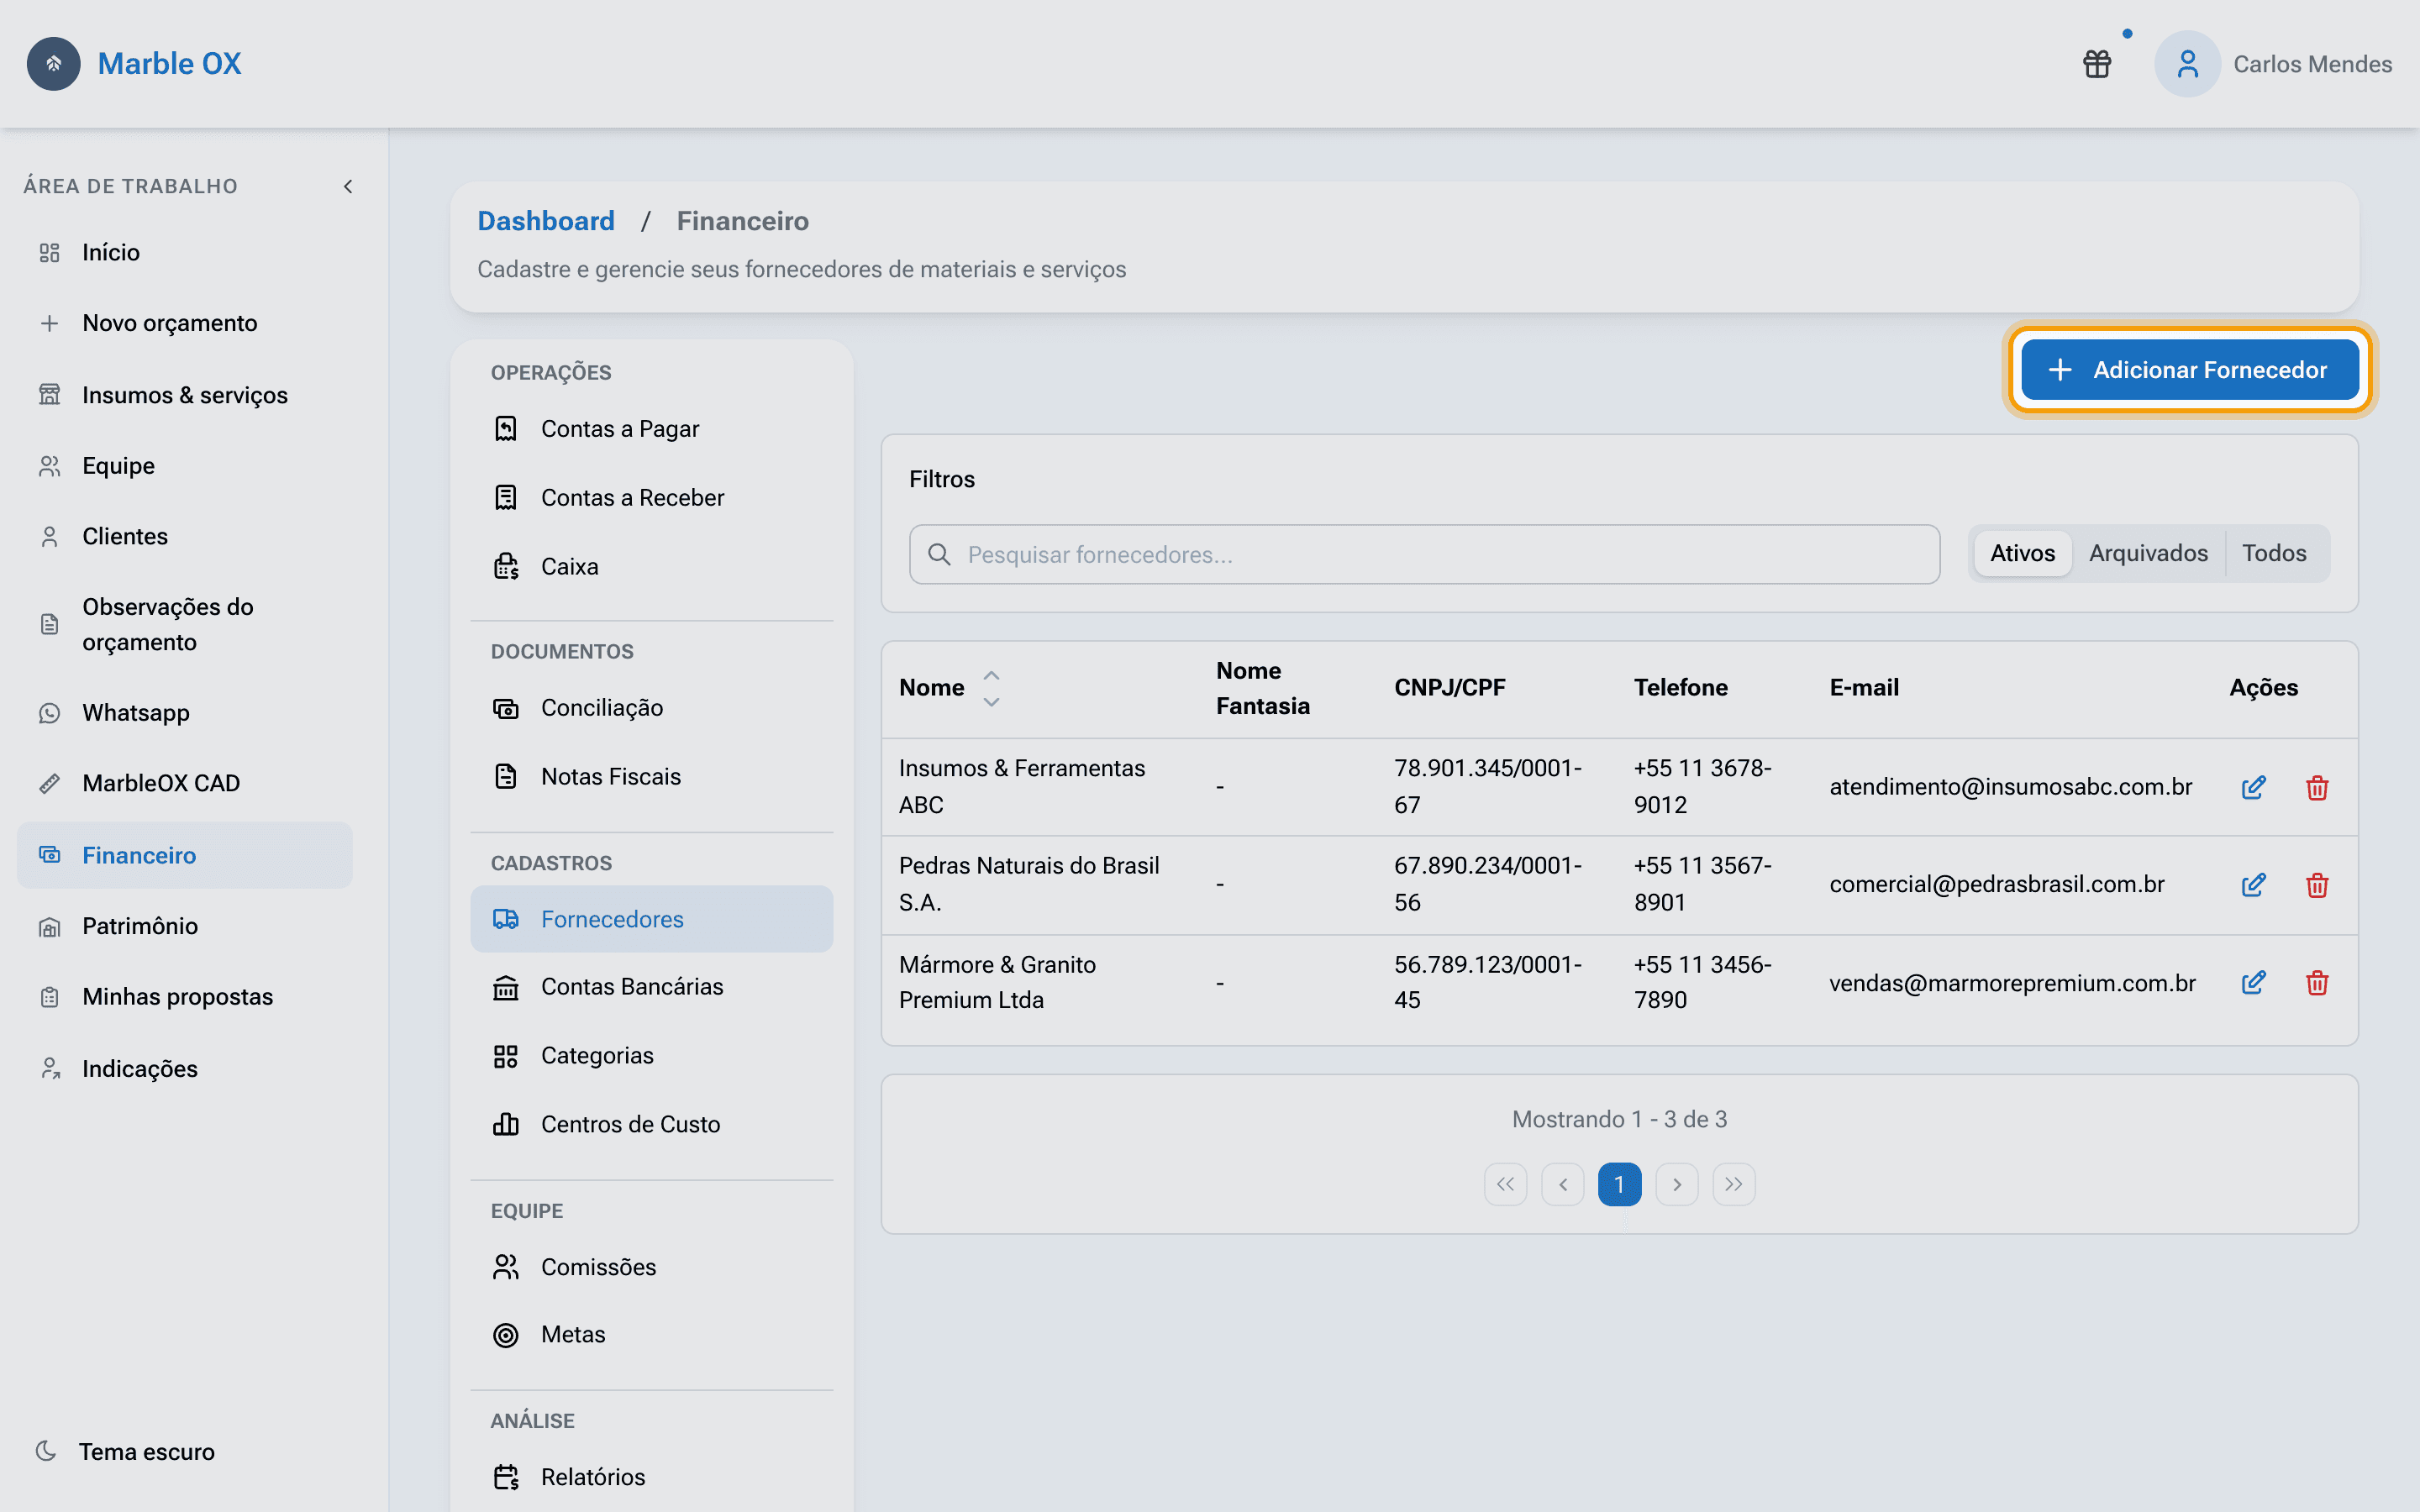Click the Whatsapp icon in the sidebar
The height and width of the screenshot is (1512, 2420).
coord(49,713)
